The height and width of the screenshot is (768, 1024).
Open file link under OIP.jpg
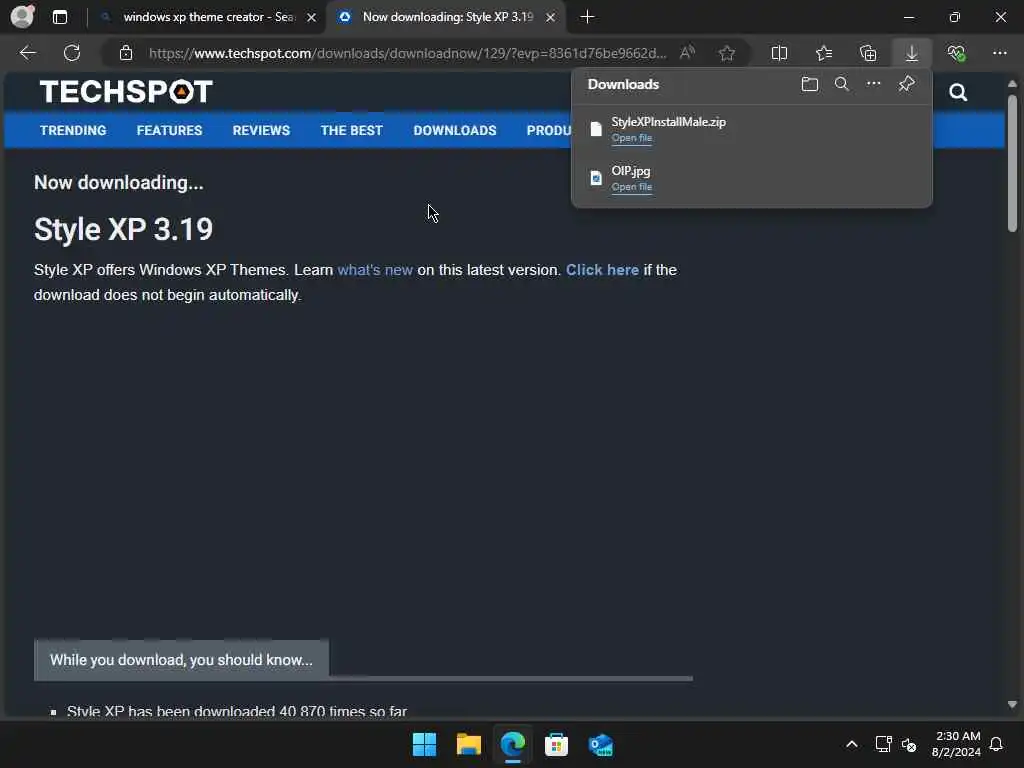click(632, 187)
